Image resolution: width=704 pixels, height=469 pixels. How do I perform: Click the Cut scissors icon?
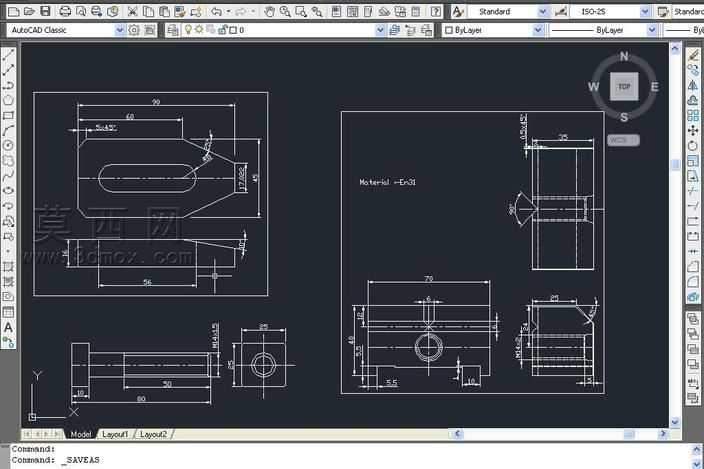pyautogui.click(x=132, y=11)
